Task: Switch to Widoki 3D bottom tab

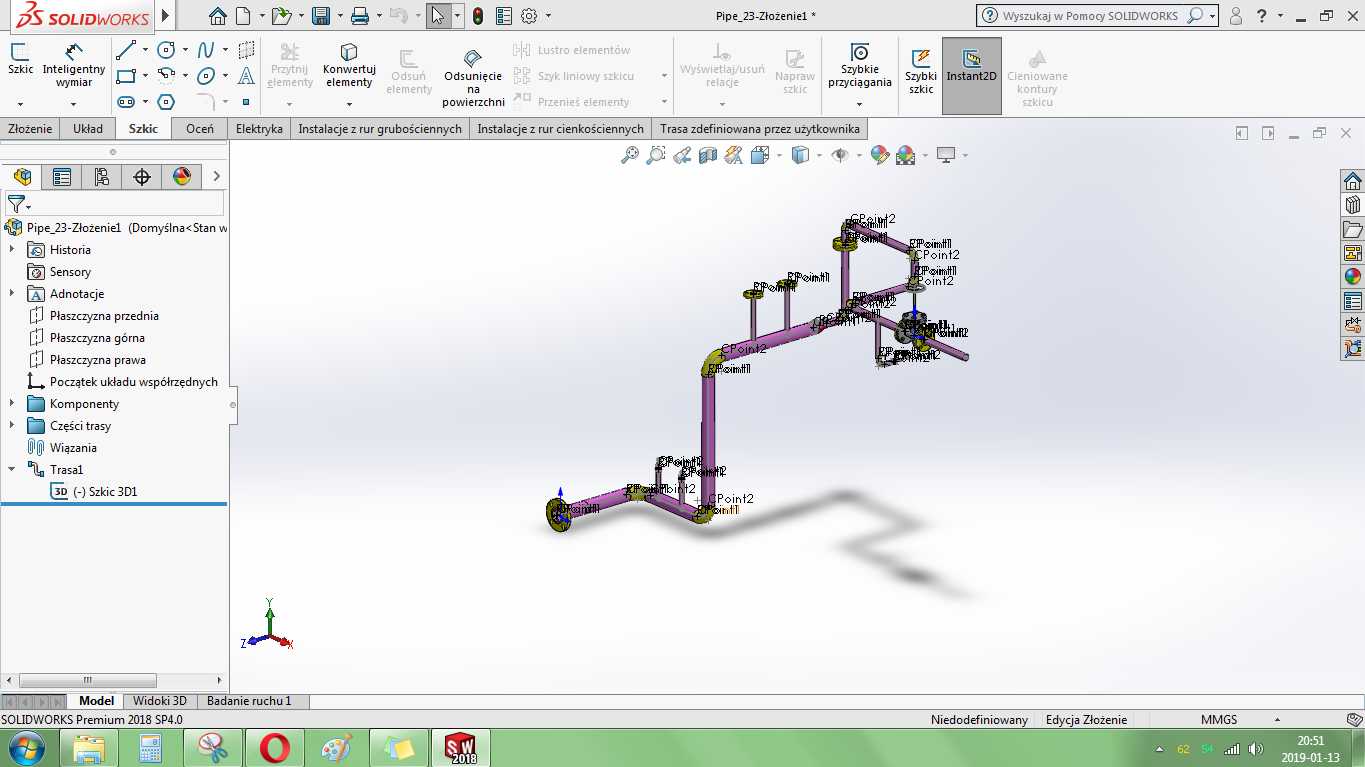Action: pos(160,701)
